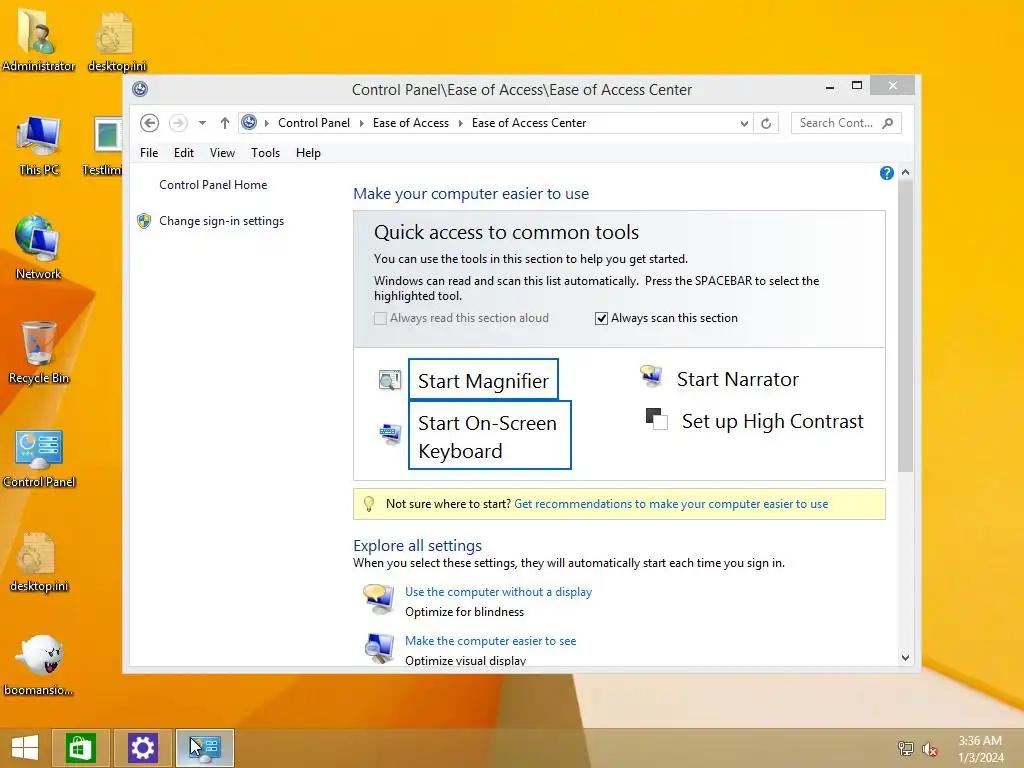Click the scrollbar up arrow

(905, 172)
